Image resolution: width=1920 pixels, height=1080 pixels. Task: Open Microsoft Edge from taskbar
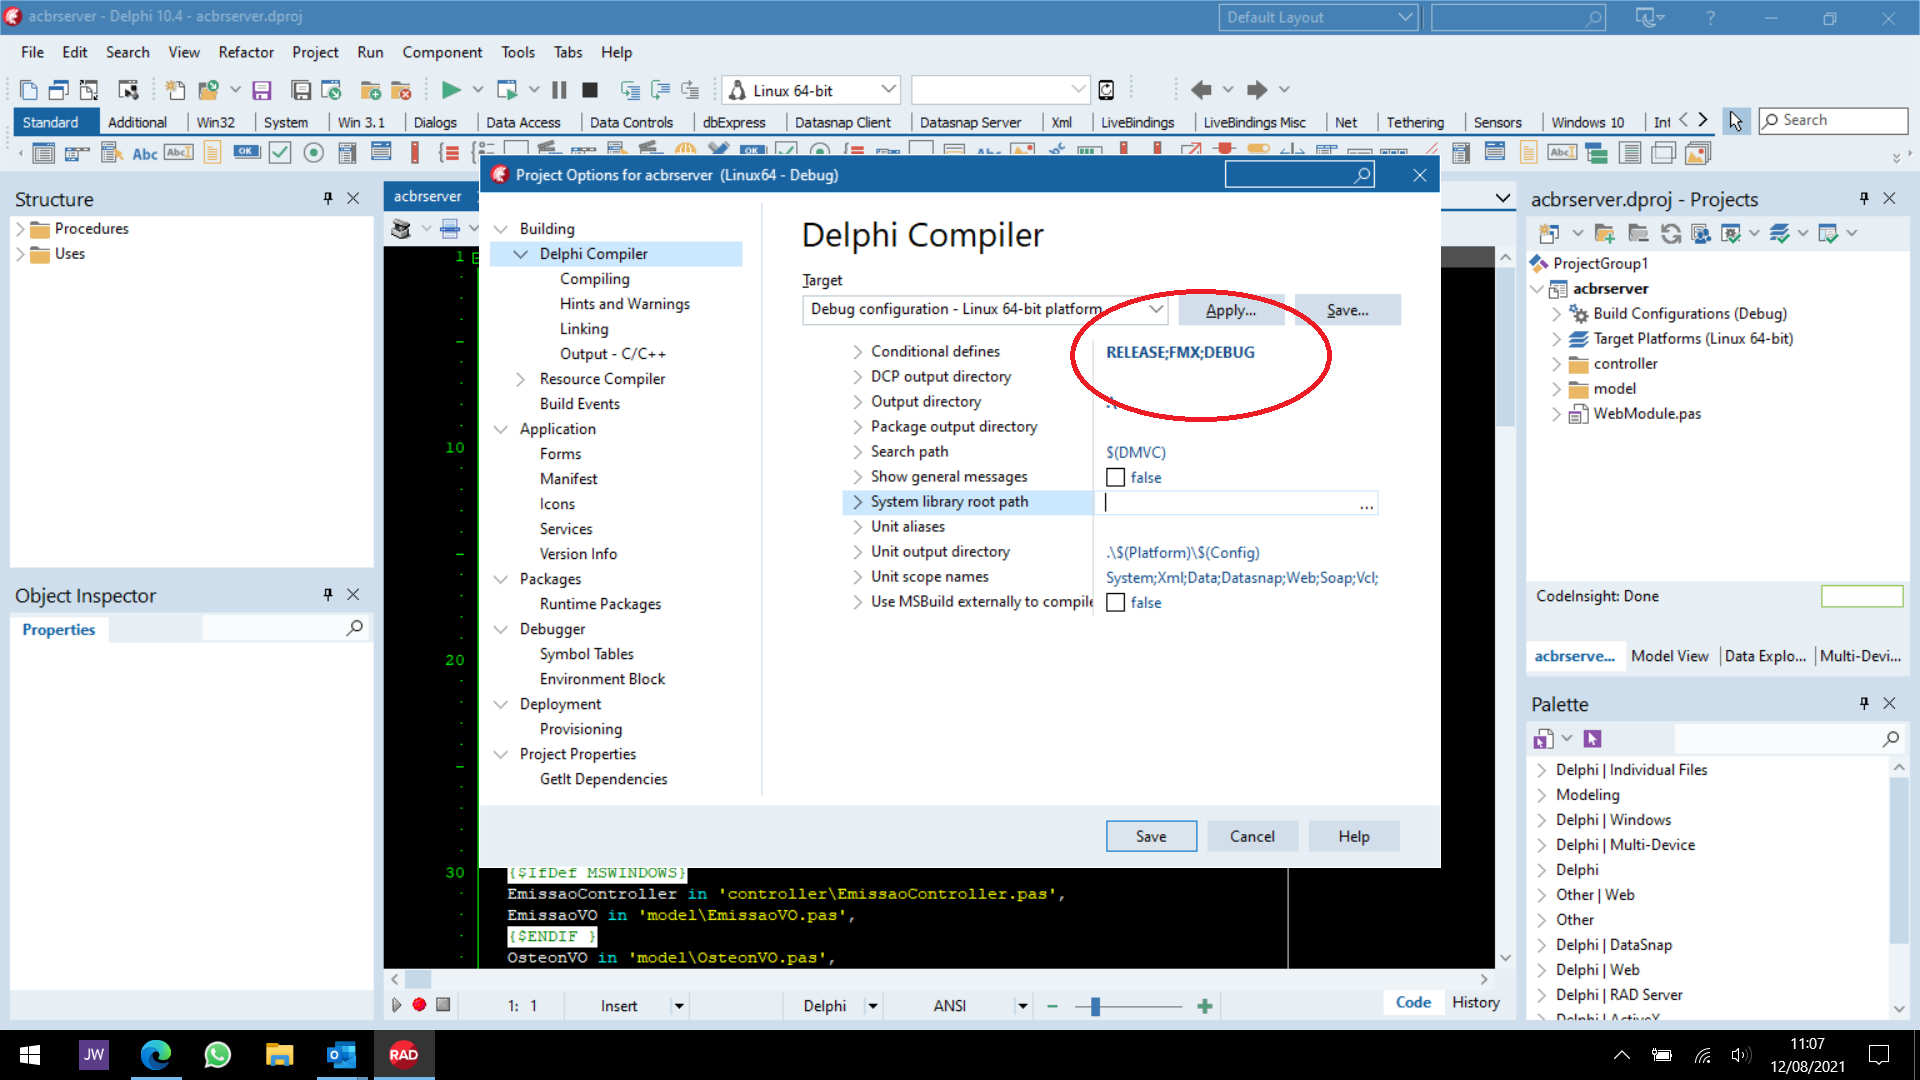pos(156,1054)
